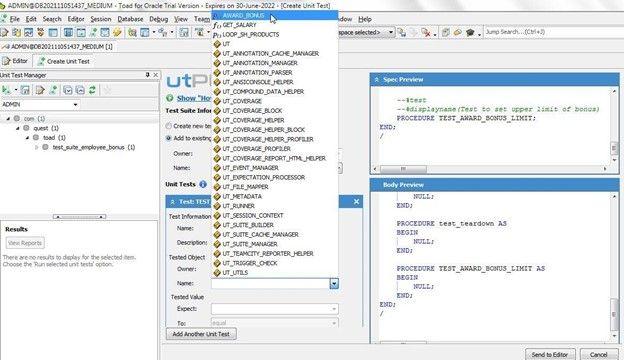Open the File menu
This screenshot has height=360, width=624.
click(14, 19)
